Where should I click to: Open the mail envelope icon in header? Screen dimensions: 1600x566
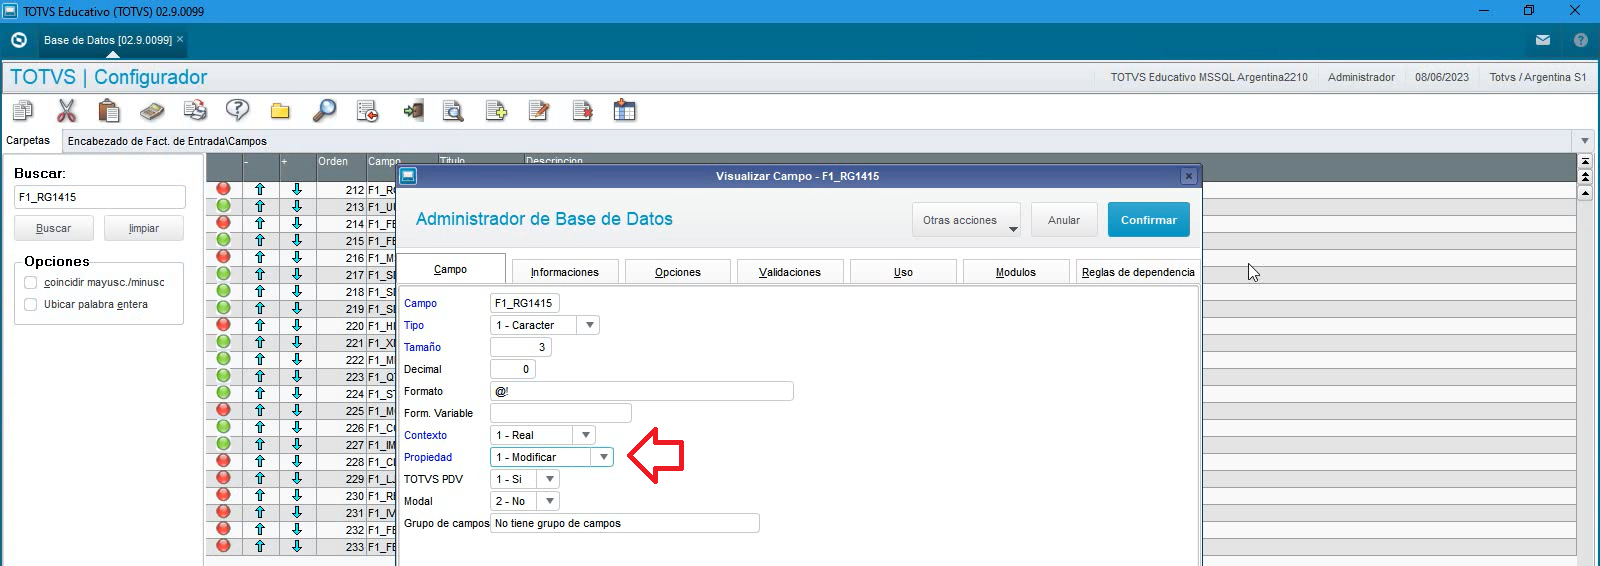1543,40
